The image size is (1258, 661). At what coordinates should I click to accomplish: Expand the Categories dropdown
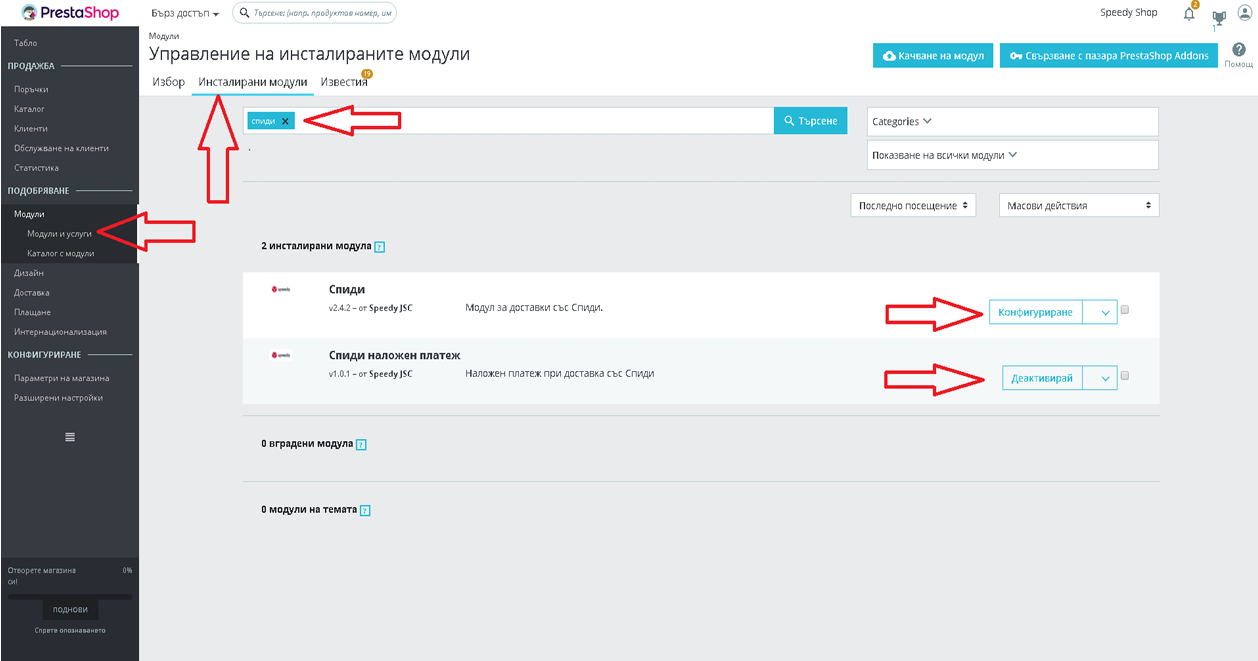click(1012, 121)
